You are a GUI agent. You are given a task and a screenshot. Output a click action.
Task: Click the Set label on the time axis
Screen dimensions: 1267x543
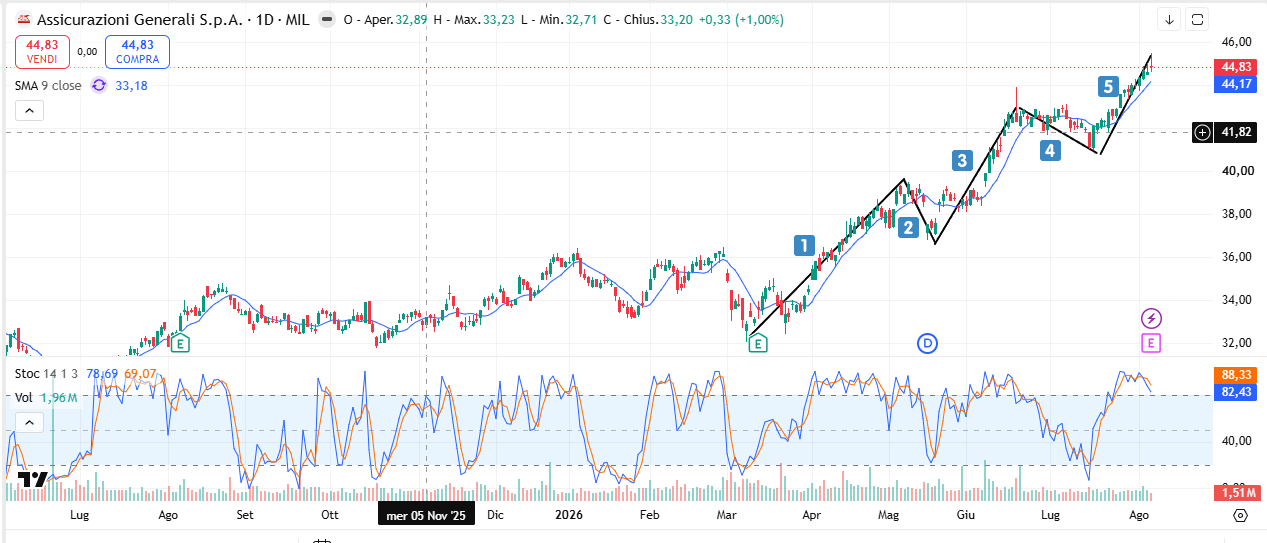tap(244, 516)
